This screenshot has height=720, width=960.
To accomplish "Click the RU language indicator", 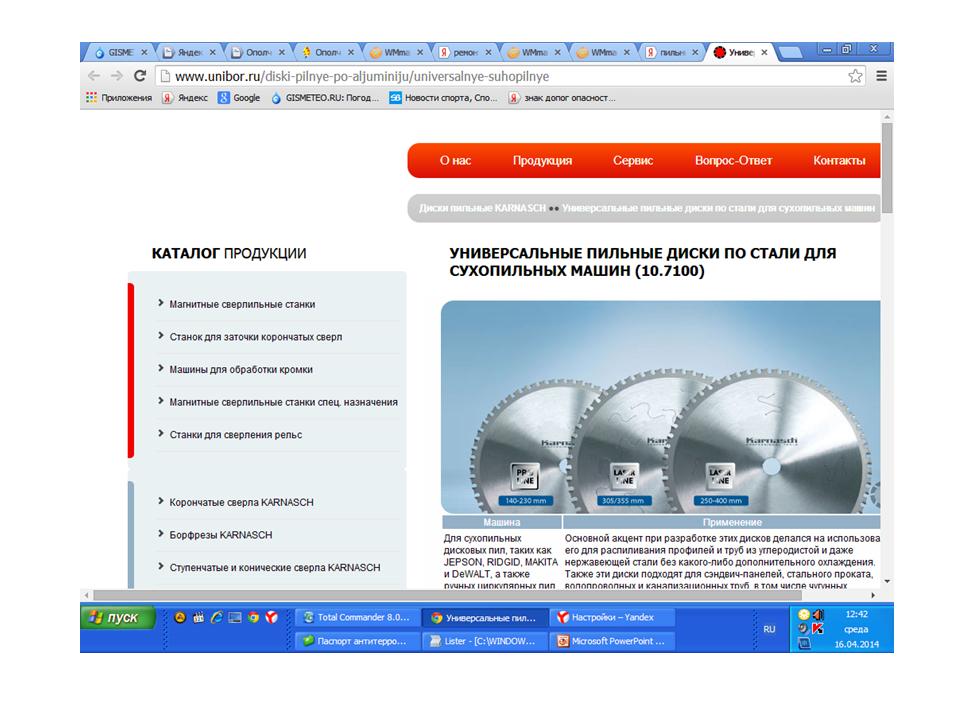I will point(769,629).
